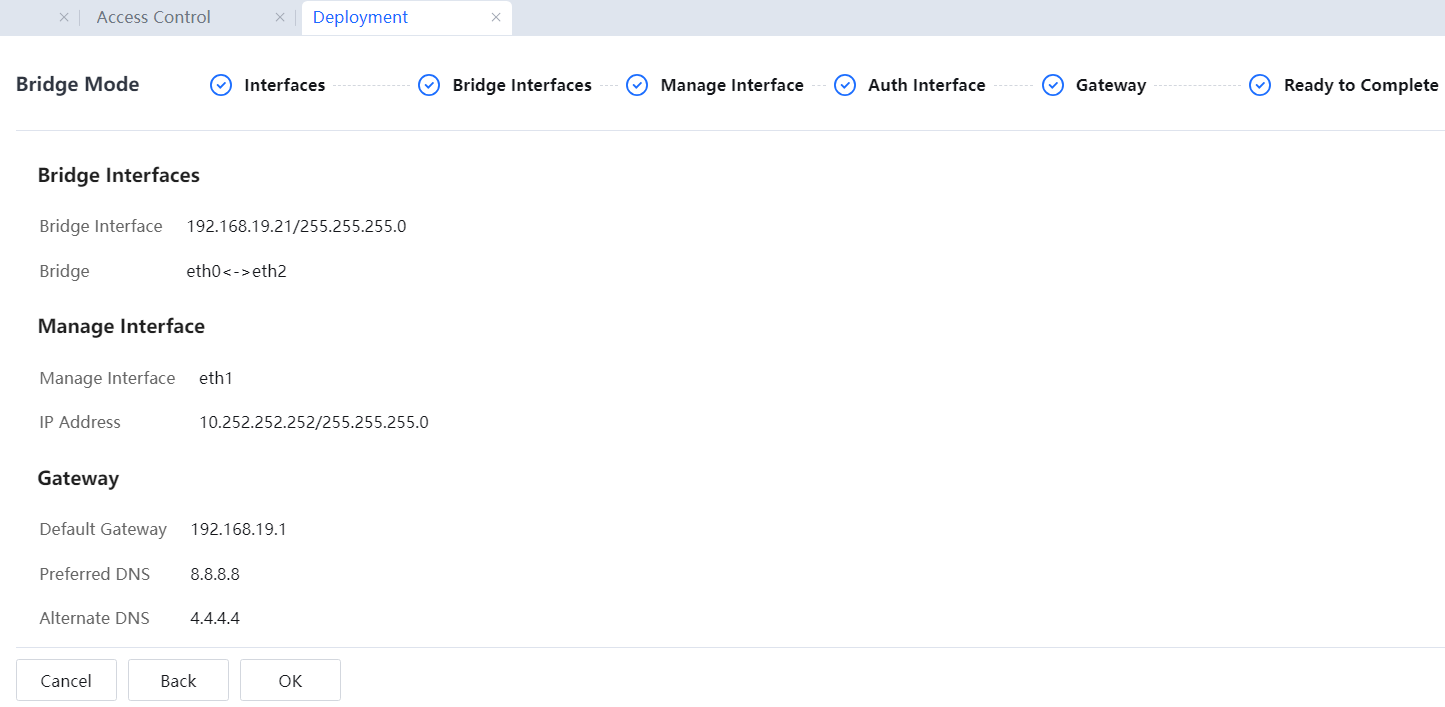Click the Auth Interface step checkmark icon
This screenshot has height=707, width=1445.
pos(845,86)
